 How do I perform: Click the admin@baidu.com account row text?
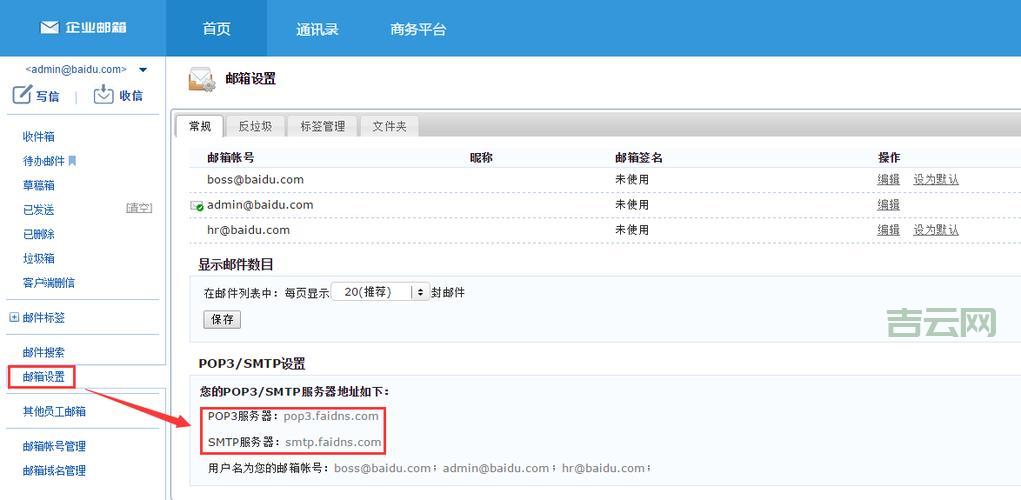(260, 204)
